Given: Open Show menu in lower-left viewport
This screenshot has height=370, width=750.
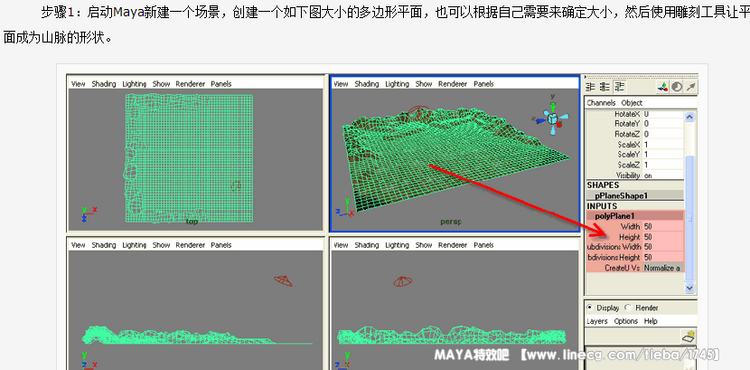Looking at the screenshot, I should (161, 245).
